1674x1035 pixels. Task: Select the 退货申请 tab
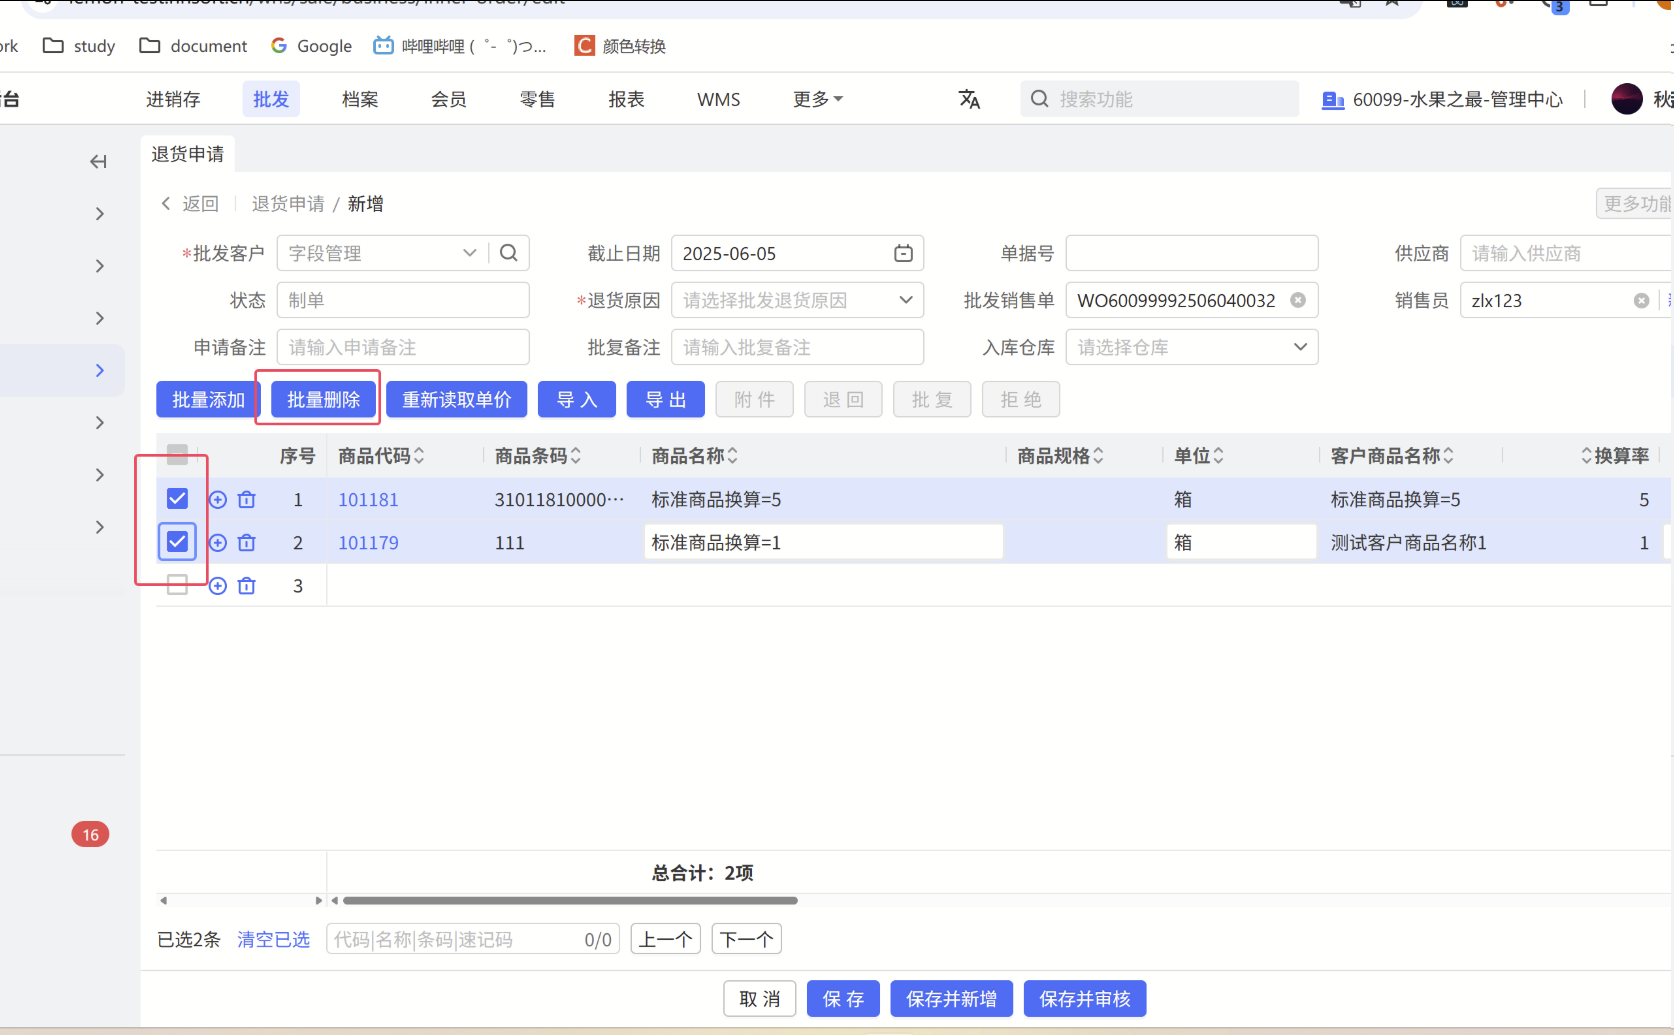[x=188, y=154]
